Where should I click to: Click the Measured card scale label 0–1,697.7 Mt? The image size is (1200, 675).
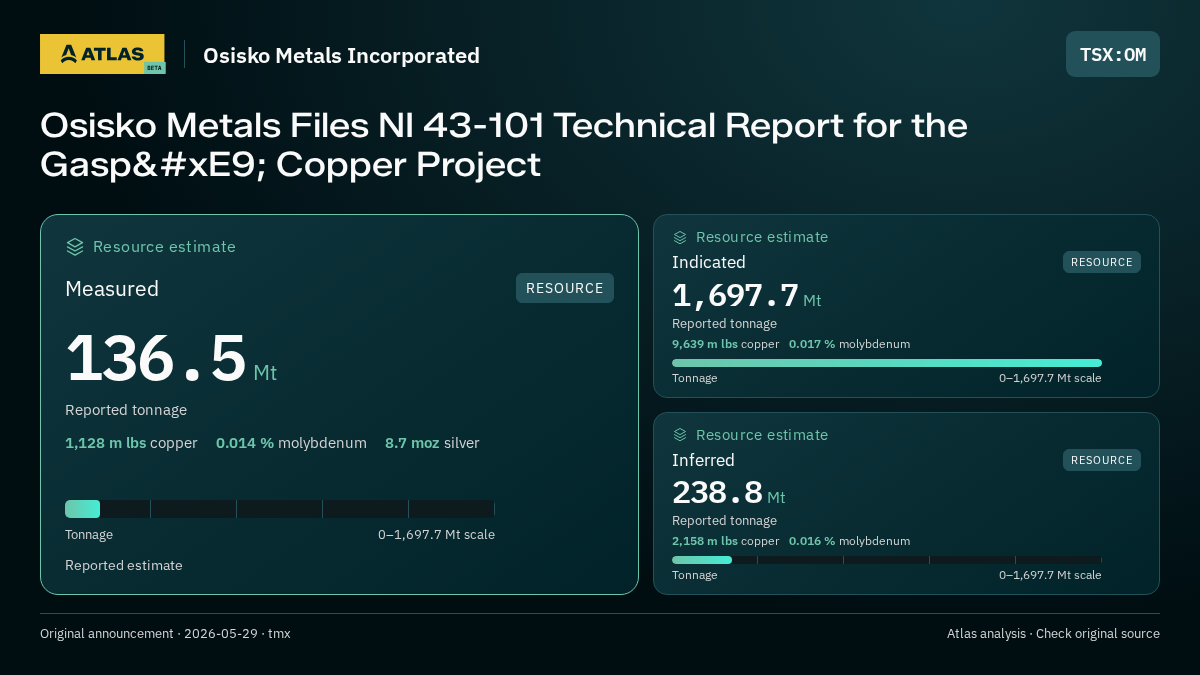click(436, 535)
